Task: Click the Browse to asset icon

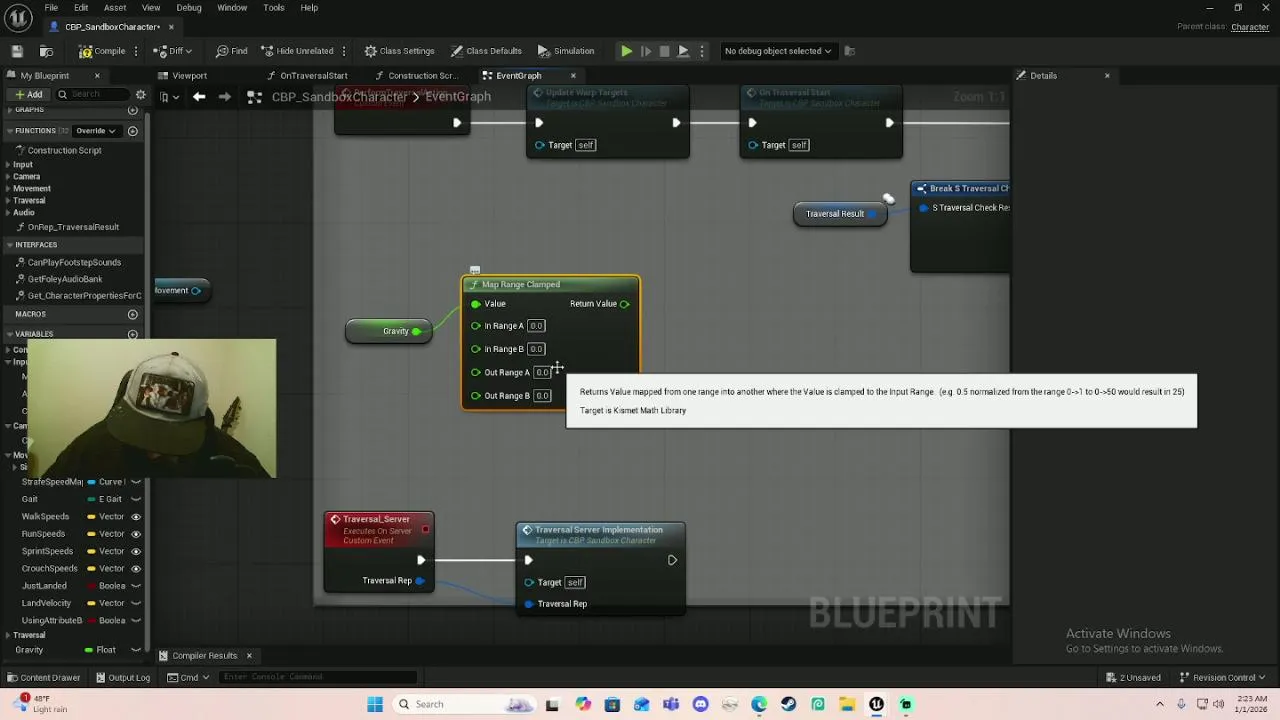Action: pyautogui.click(x=46, y=51)
